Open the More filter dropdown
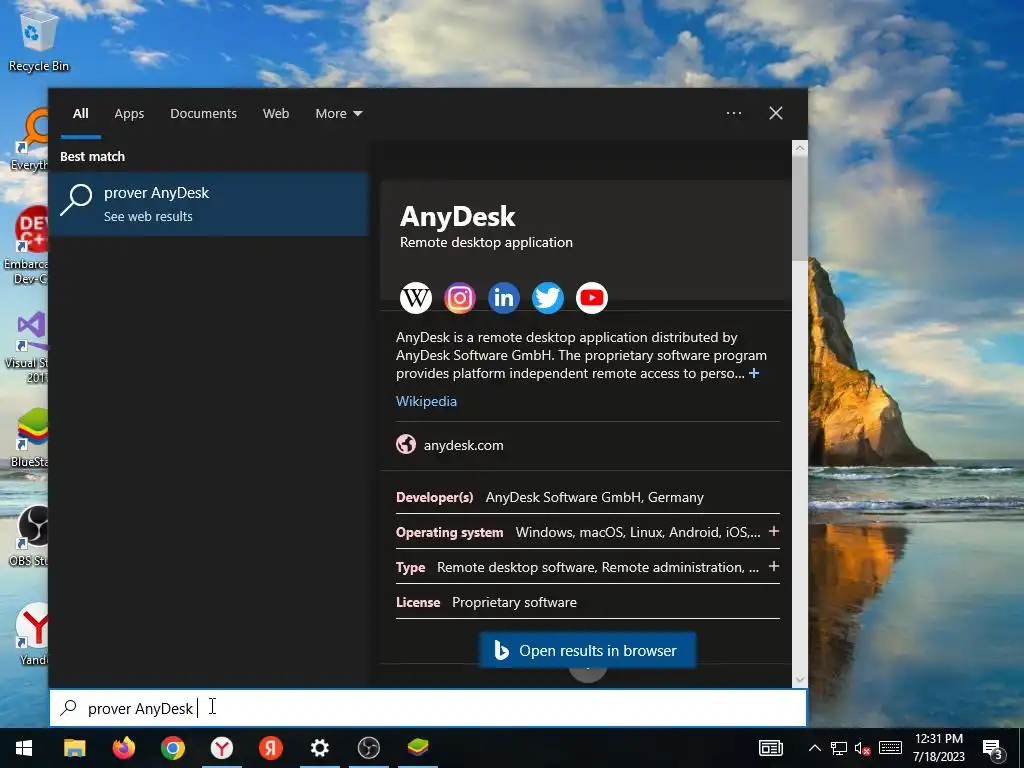 338,114
